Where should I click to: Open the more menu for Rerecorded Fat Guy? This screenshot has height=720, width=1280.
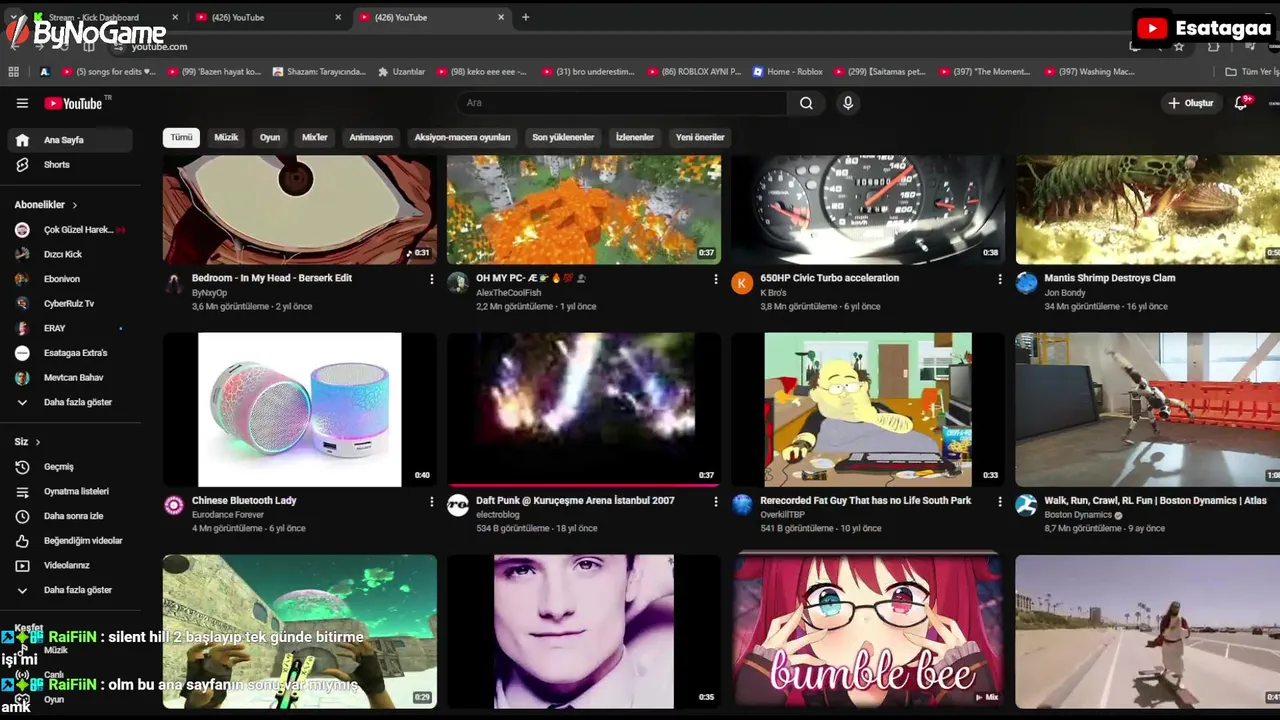pyautogui.click(x=999, y=501)
